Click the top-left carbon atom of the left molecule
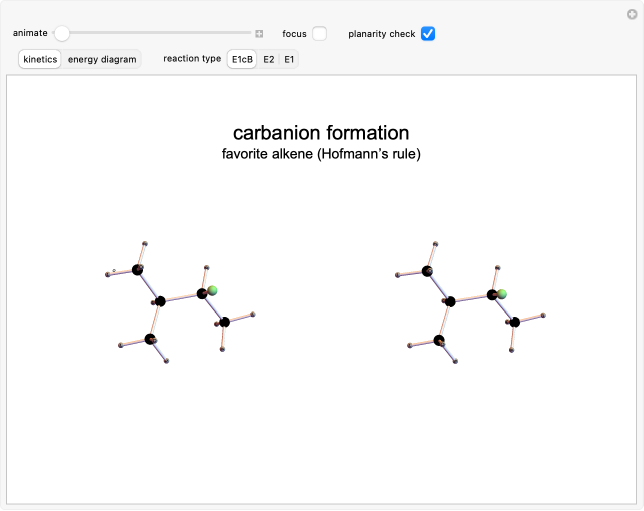Viewport: 644px width, 511px height. point(137,269)
